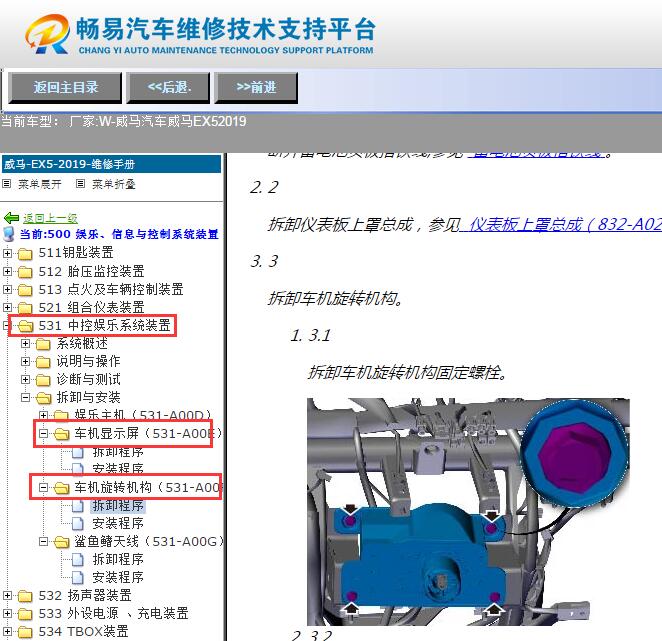Click the 车机显示屏 folder icon
Image resolution: width=662 pixels, height=641 pixels.
(62, 434)
